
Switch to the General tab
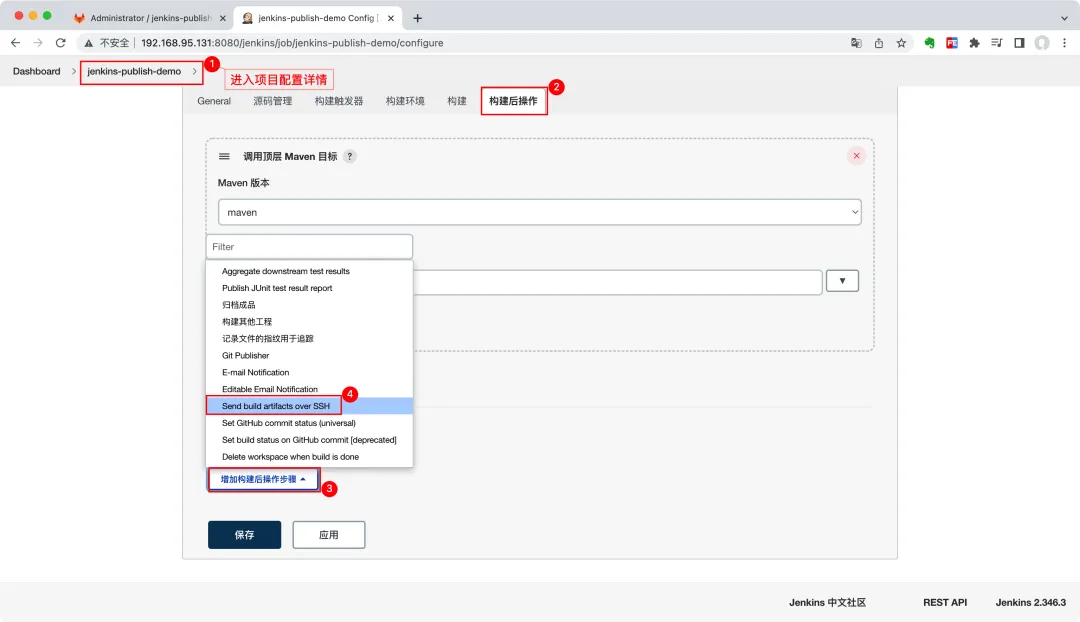(x=214, y=101)
